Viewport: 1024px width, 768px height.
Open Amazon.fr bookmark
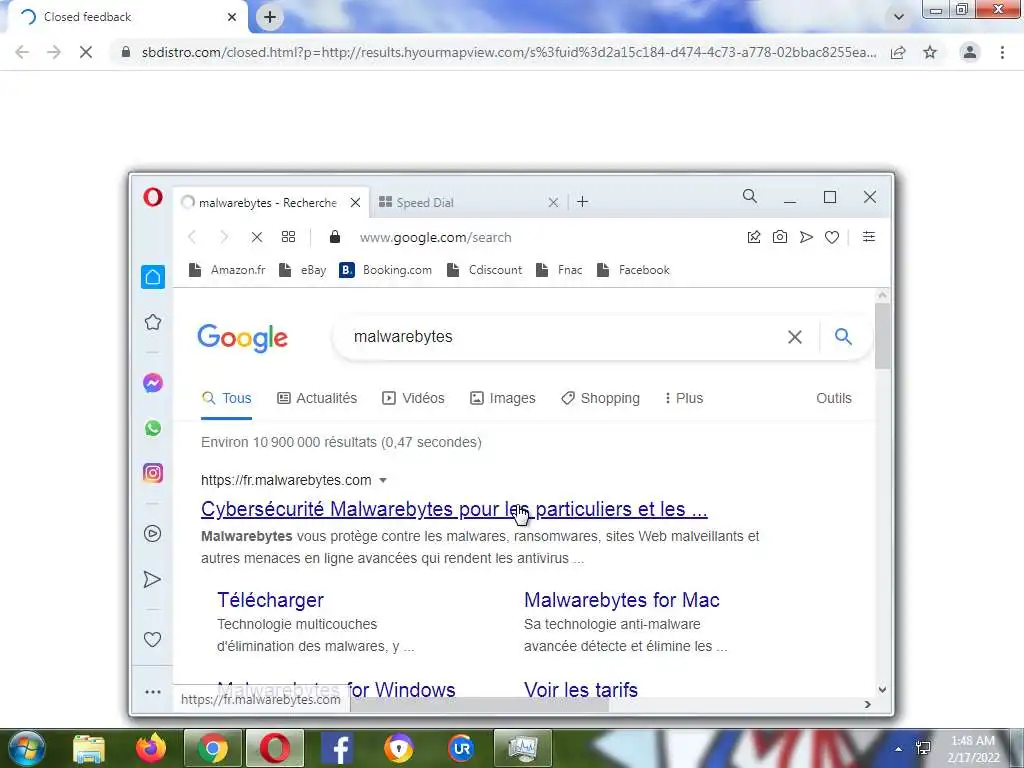tap(227, 270)
